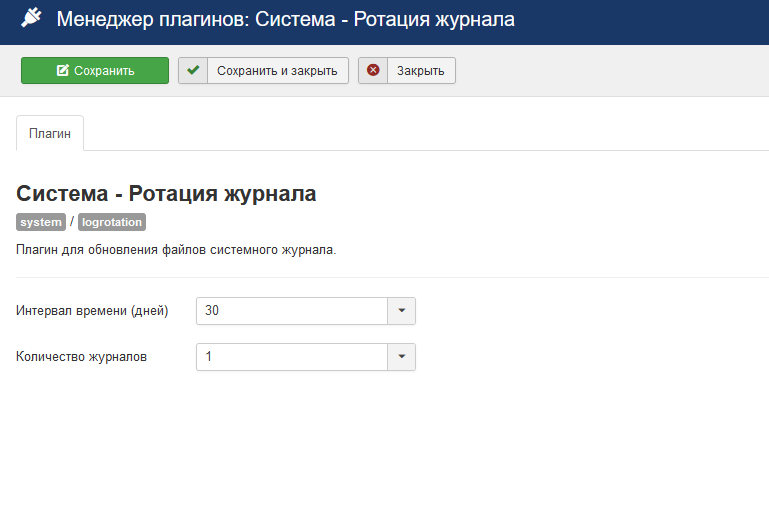Click the red X close icon
769x507 pixels.
pyautogui.click(x=373, y=70)
